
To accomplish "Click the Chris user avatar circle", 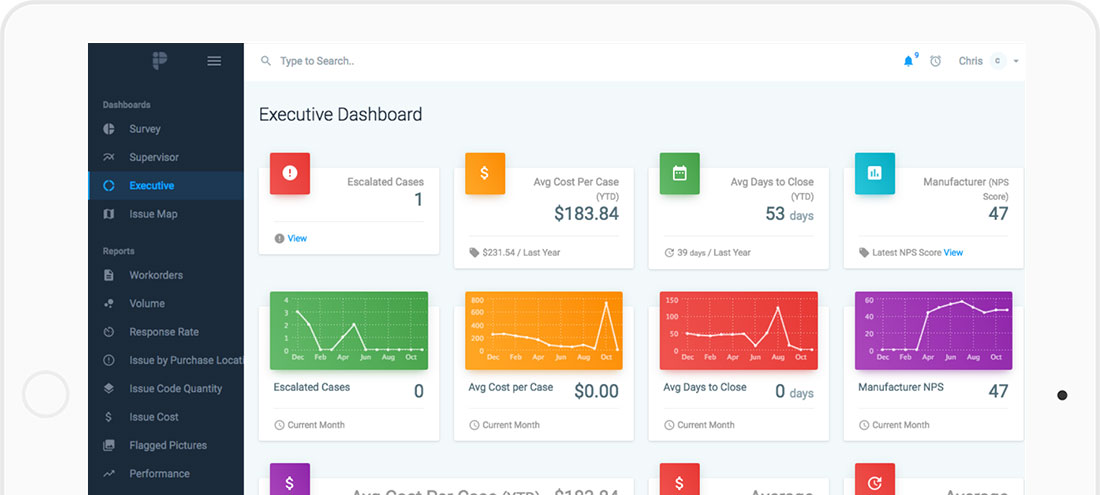I will pos(998,61).
